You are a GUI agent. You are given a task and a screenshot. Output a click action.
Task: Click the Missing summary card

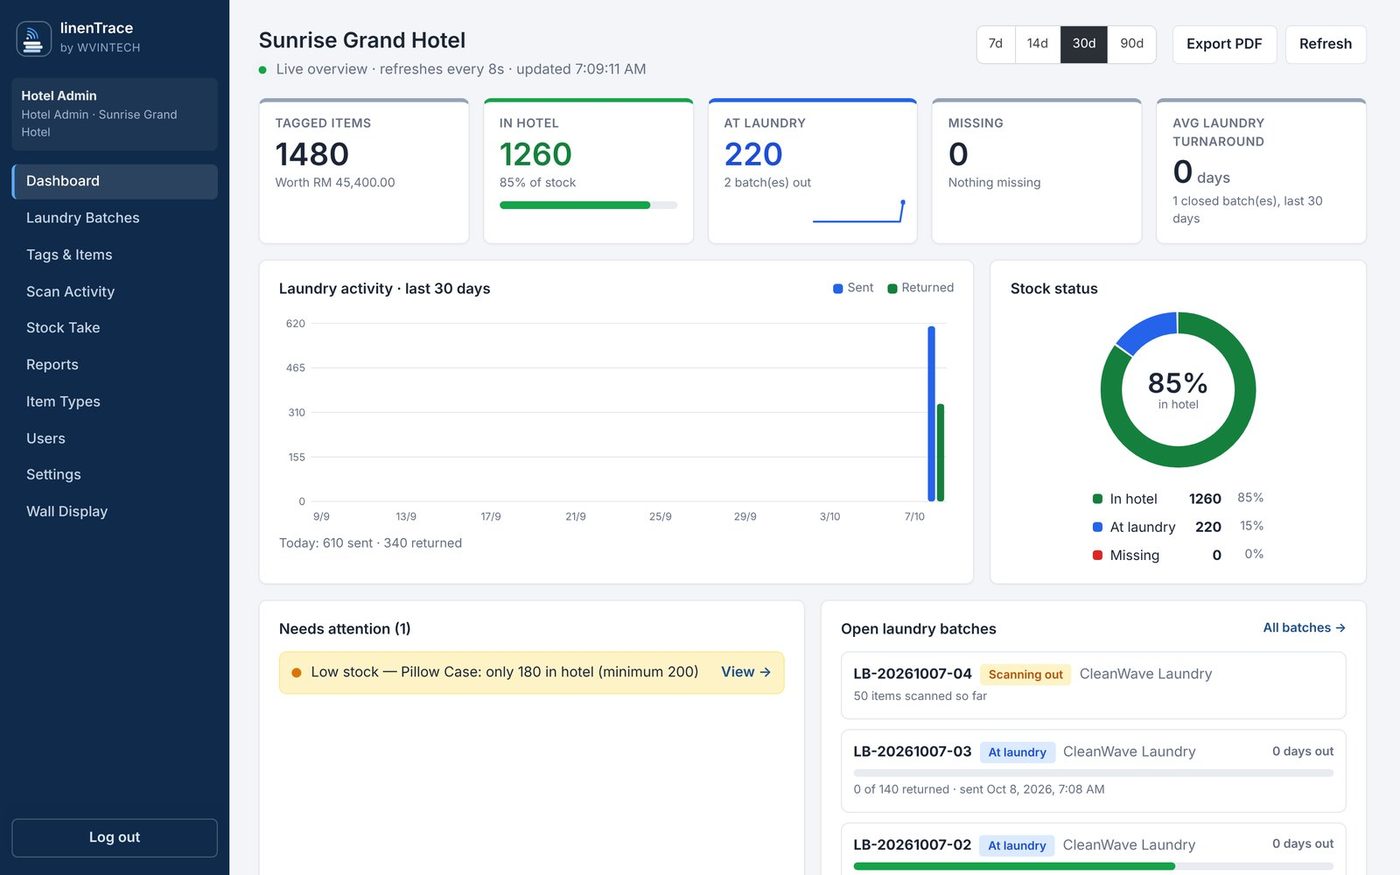(x=1037, y=171)
